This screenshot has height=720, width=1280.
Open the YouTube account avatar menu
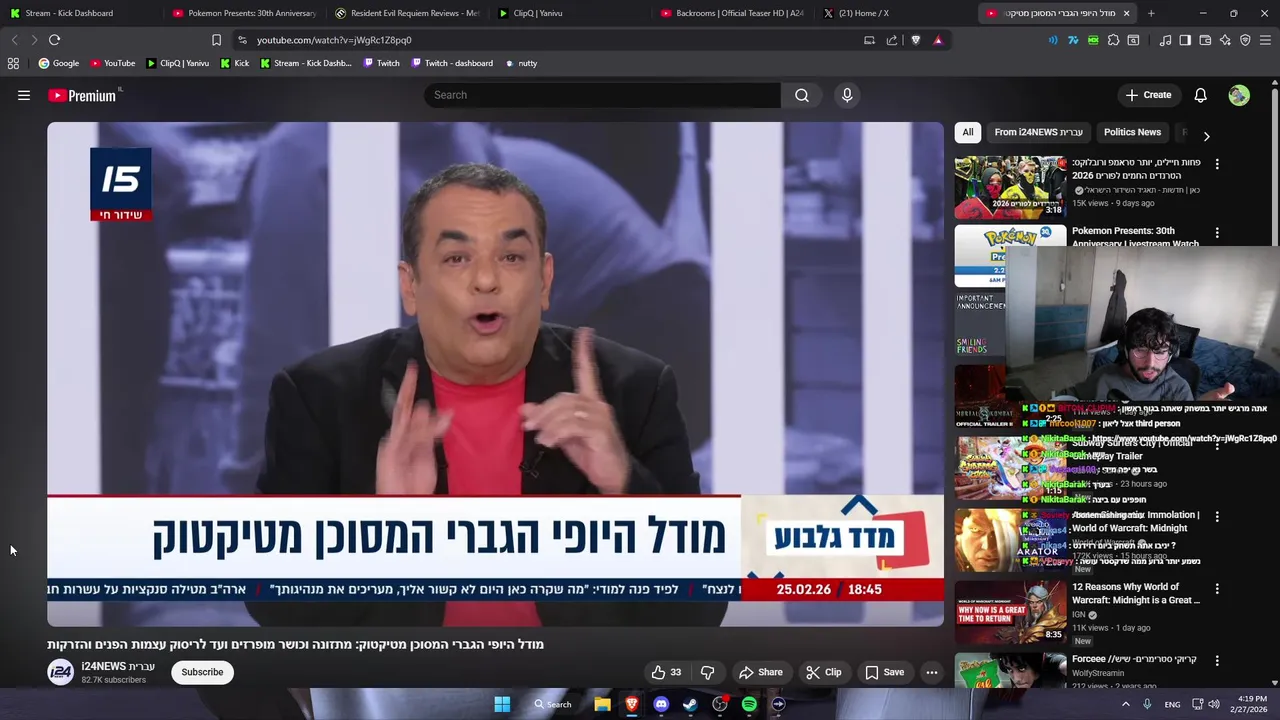(x=1239, y=95)
